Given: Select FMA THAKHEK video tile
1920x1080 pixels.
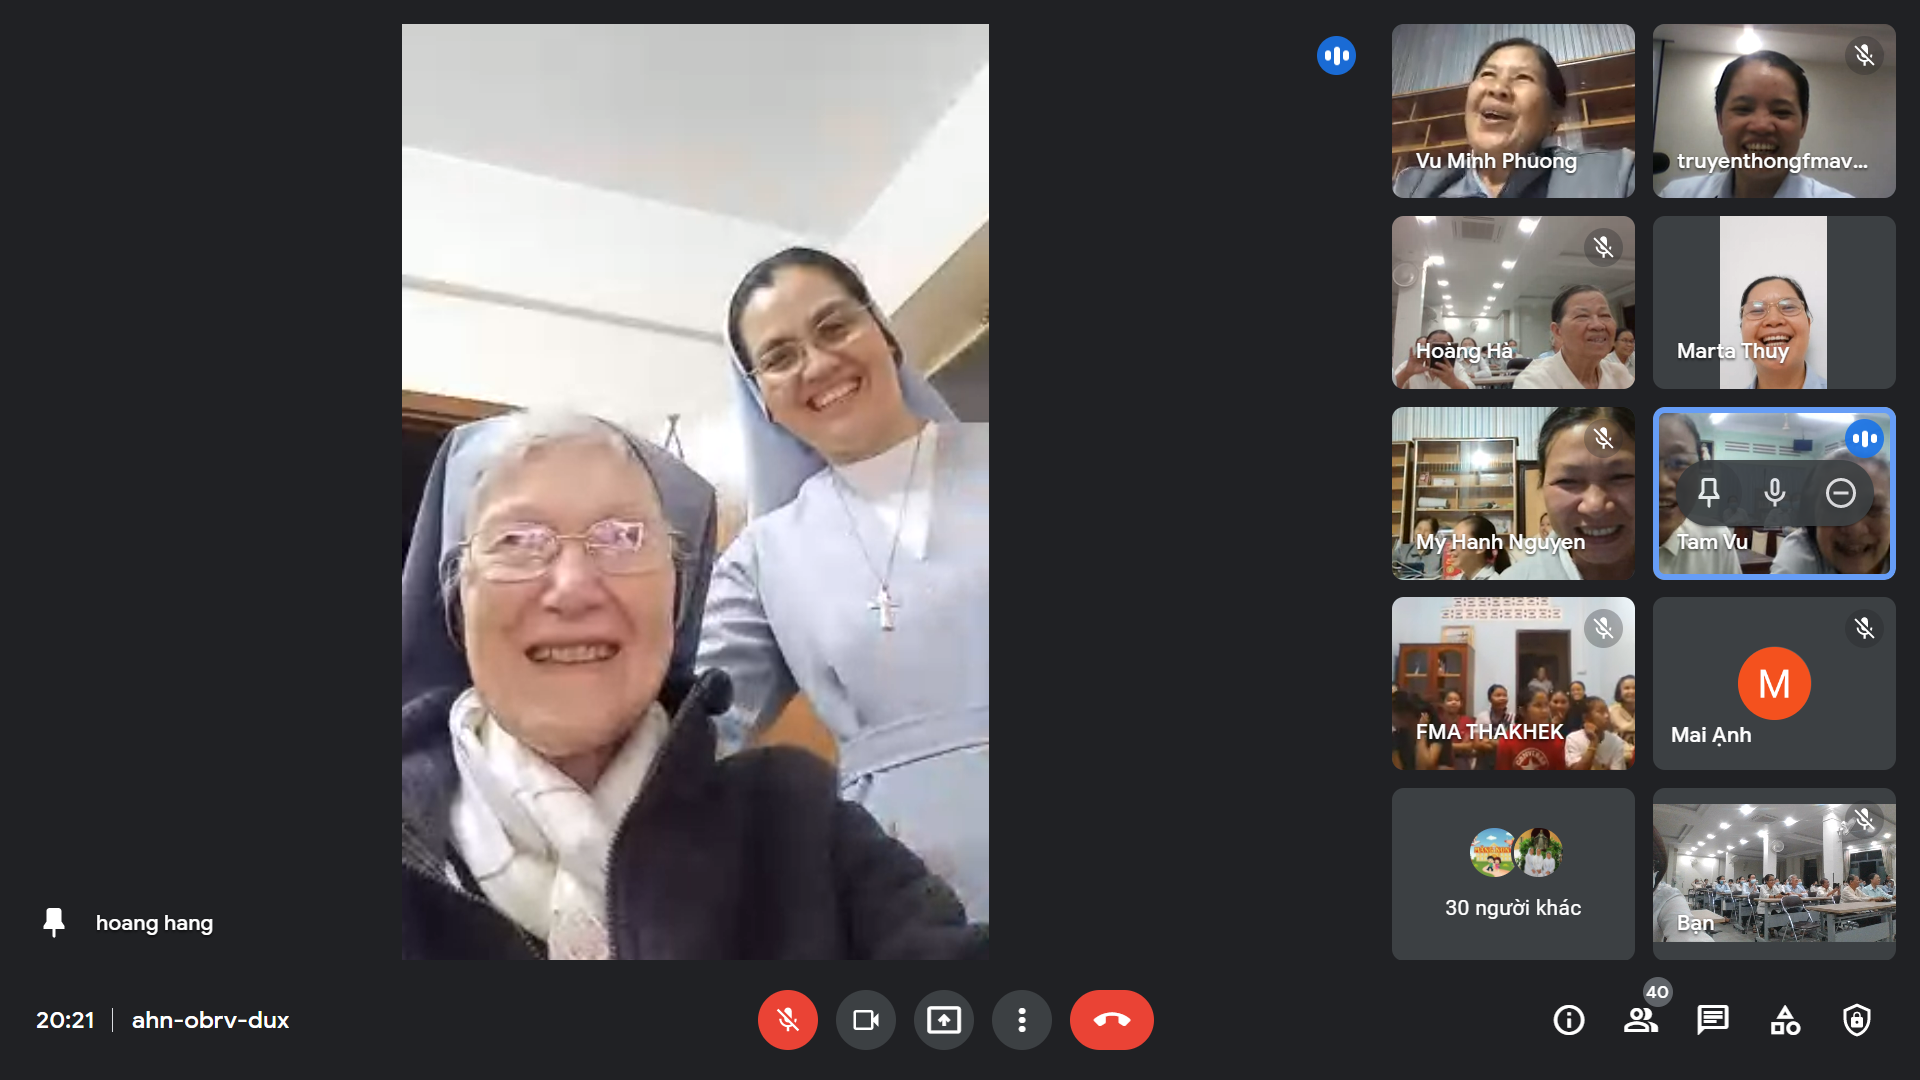Looking at the screenshot, I should 1513,684.
